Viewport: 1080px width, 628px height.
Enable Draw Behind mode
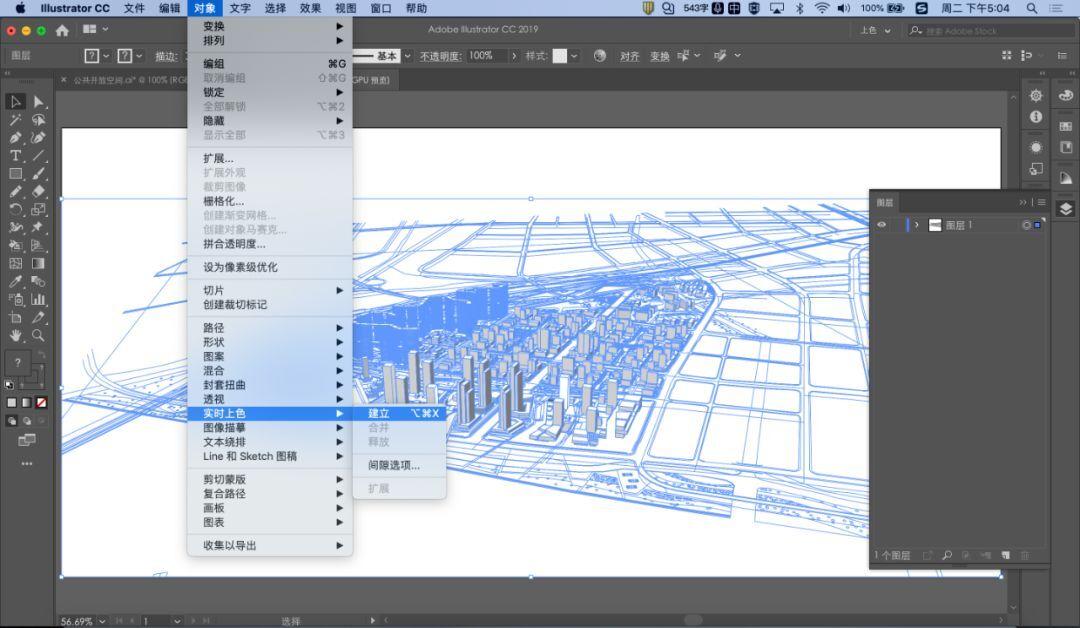(26, 421)
